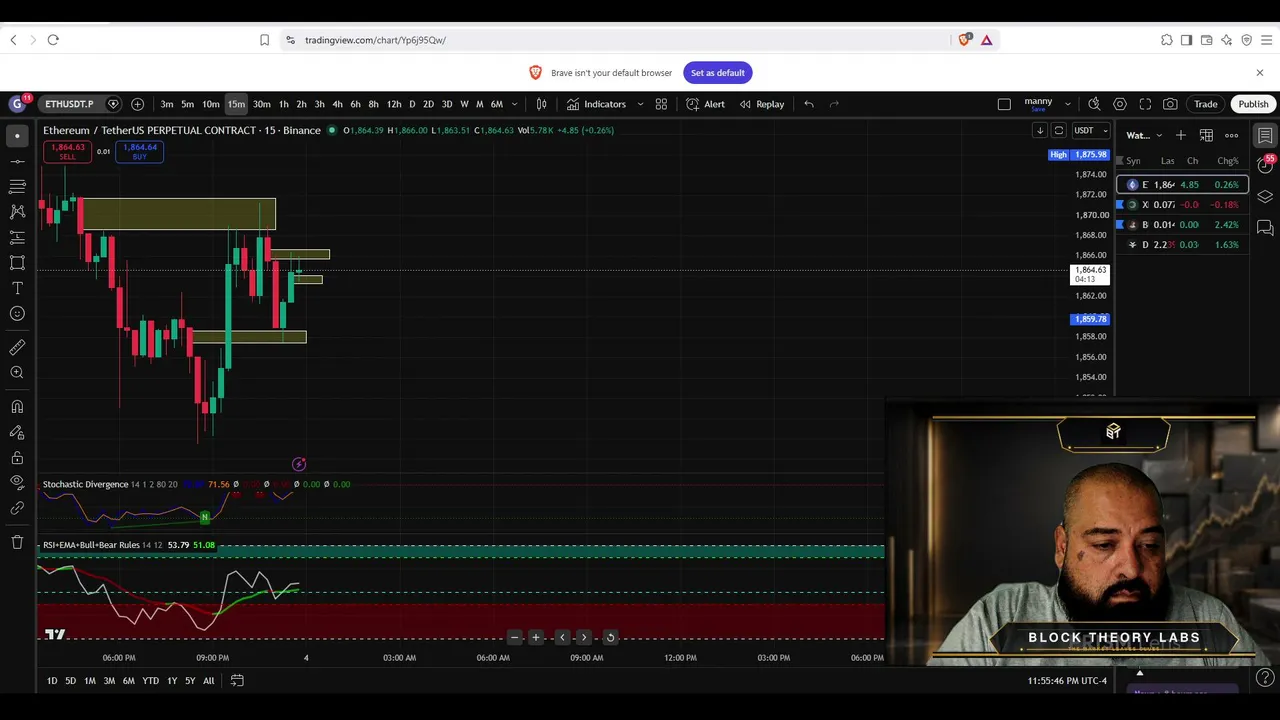
Task: Select the crosshair cursor tool
Action: pos(17,135)
